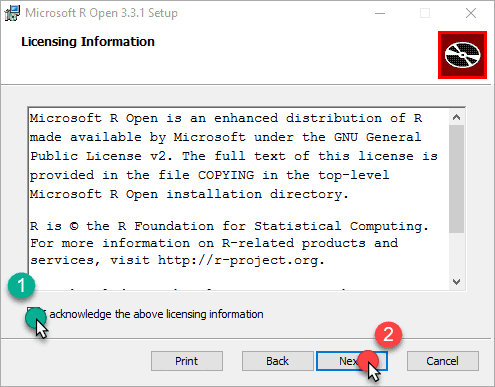495x387 pixels.
Task: Click the Next button
Action: [x=352, y=361]
